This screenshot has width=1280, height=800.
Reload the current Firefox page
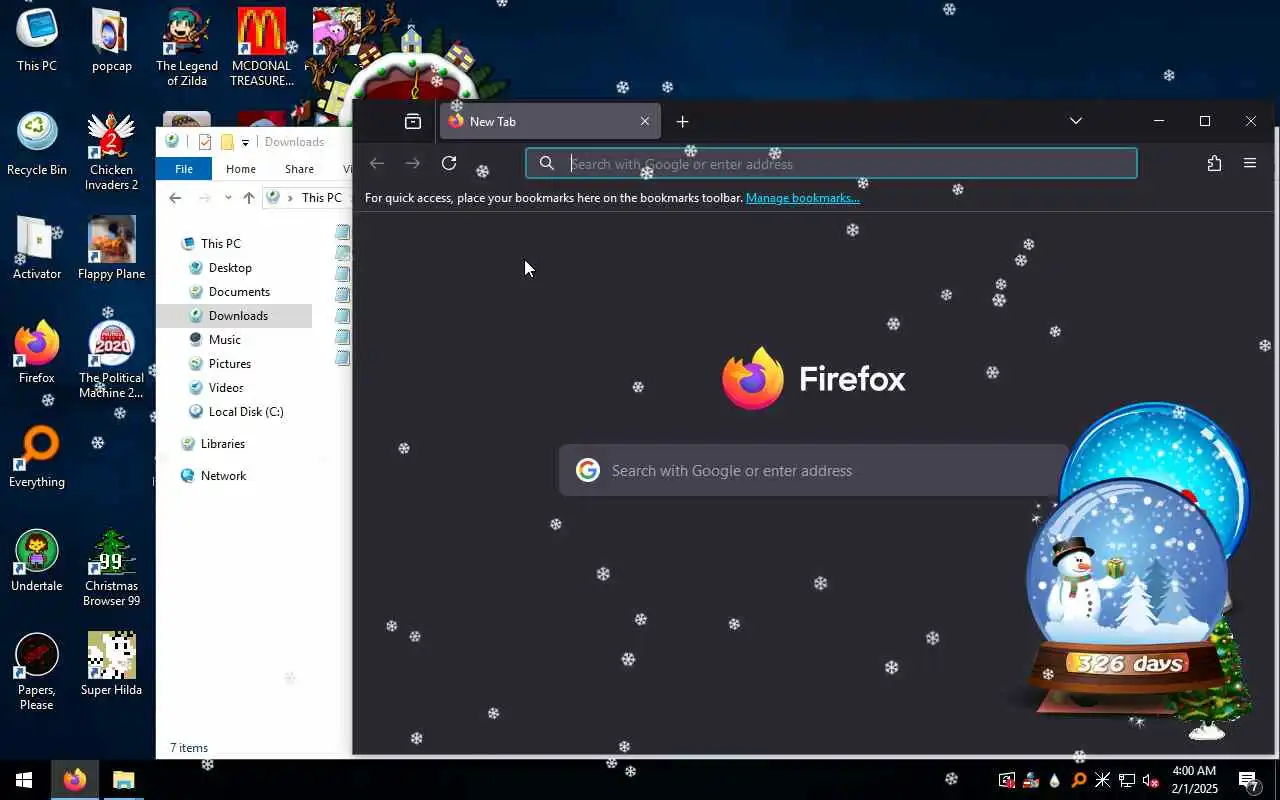(449, 163)
